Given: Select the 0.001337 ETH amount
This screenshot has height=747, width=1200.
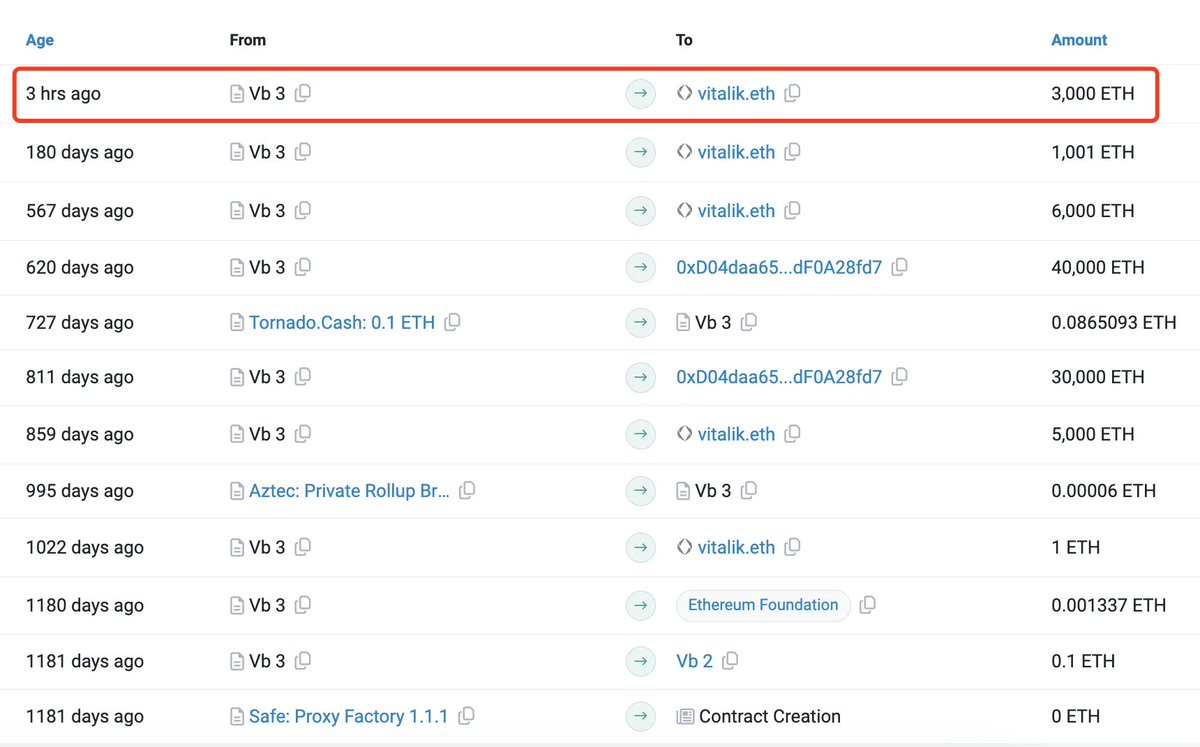Looking at the screenshot, I should coord(1109,605).
